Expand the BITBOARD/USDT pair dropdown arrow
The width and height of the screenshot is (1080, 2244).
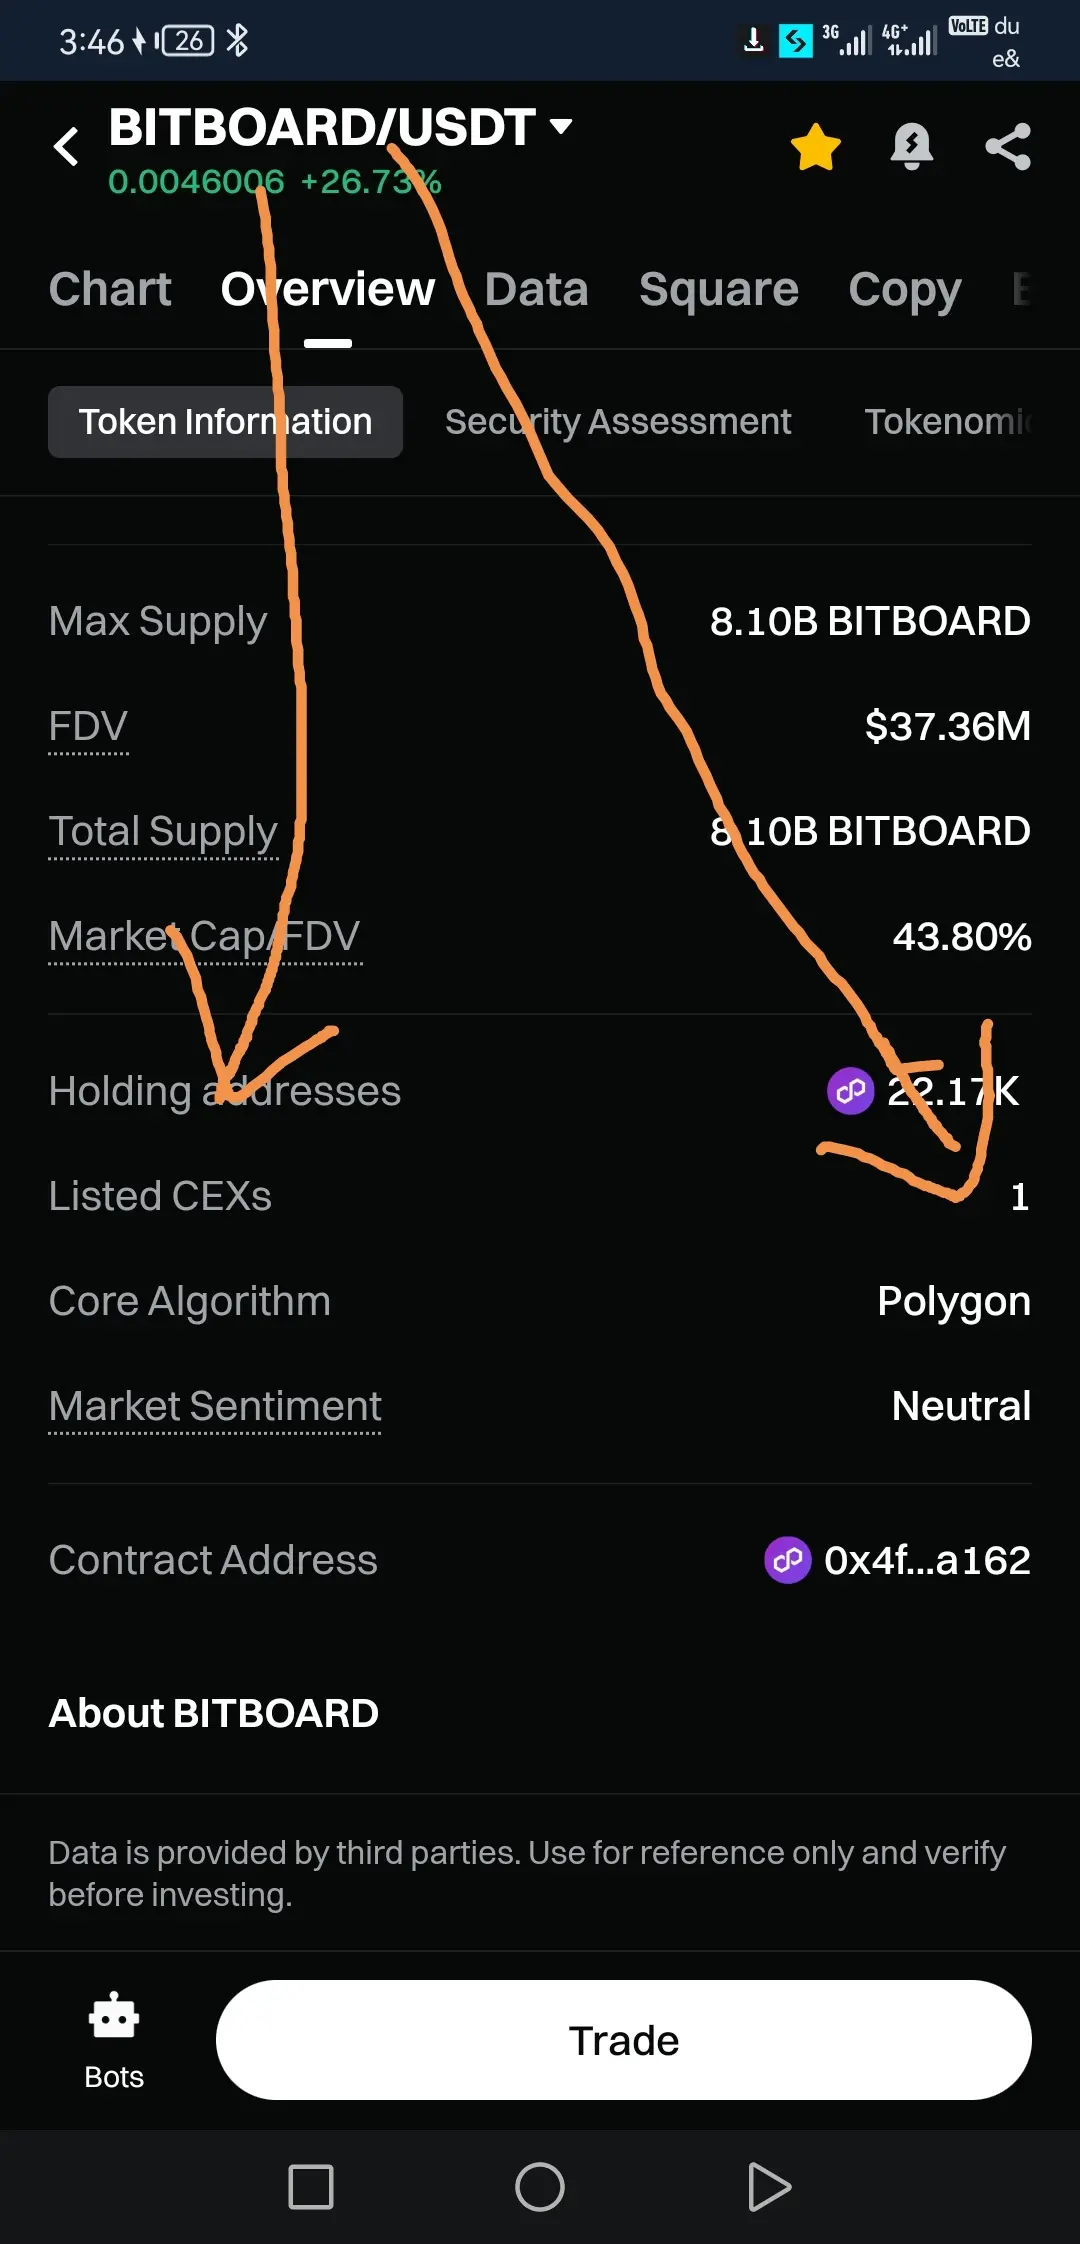561,126
